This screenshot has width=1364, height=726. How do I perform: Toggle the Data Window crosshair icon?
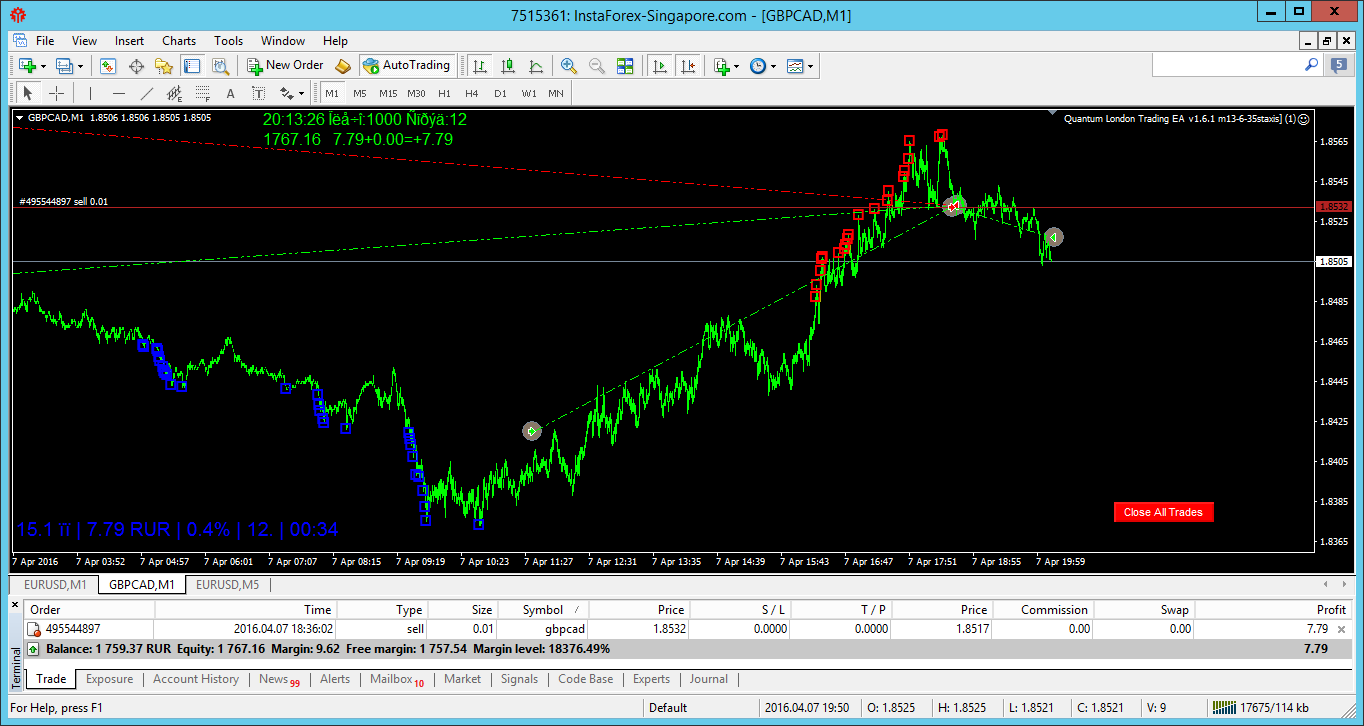136,66
